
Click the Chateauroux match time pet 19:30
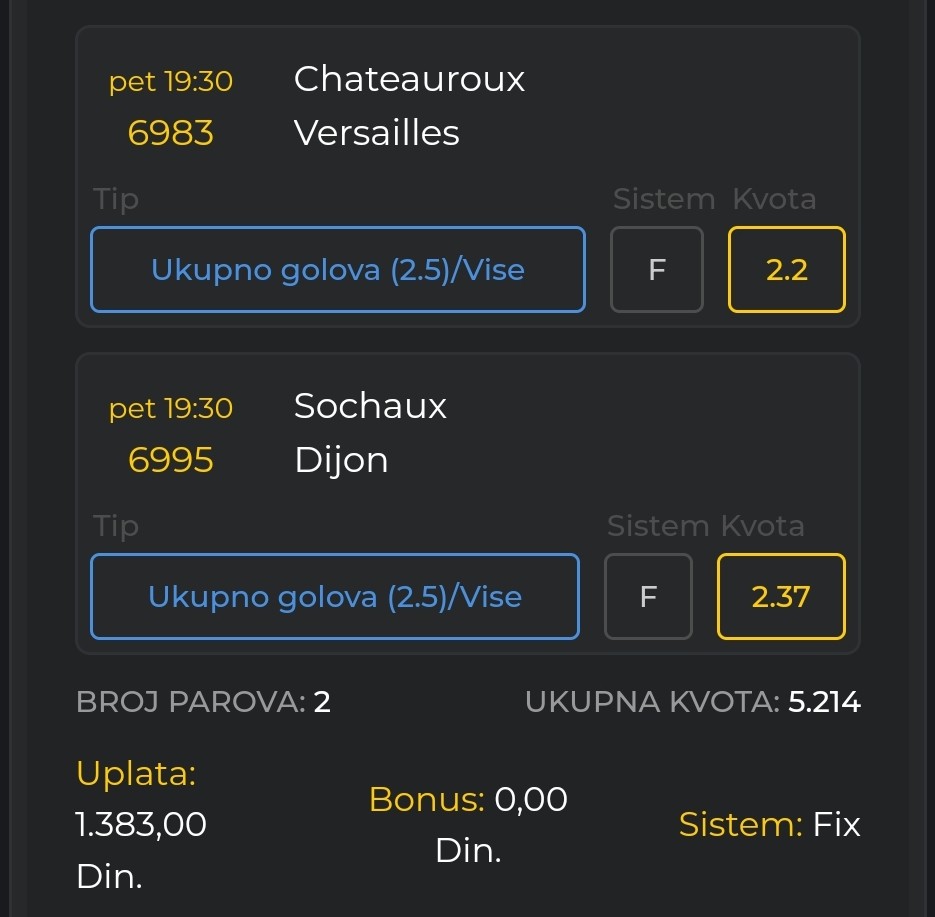pos(171,81)
